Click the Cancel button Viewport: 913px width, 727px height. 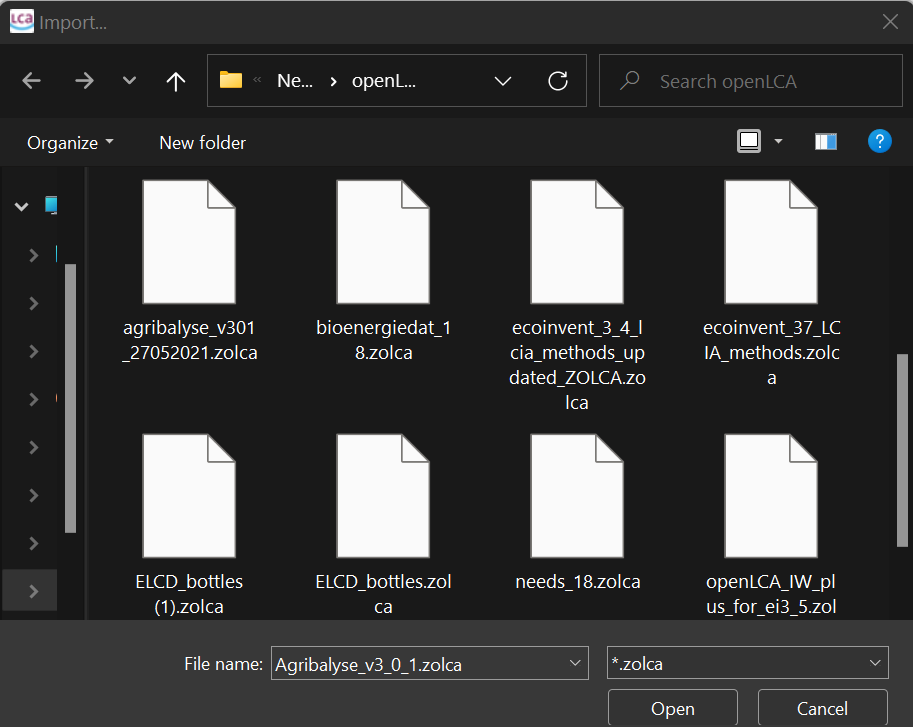[822, 708]
